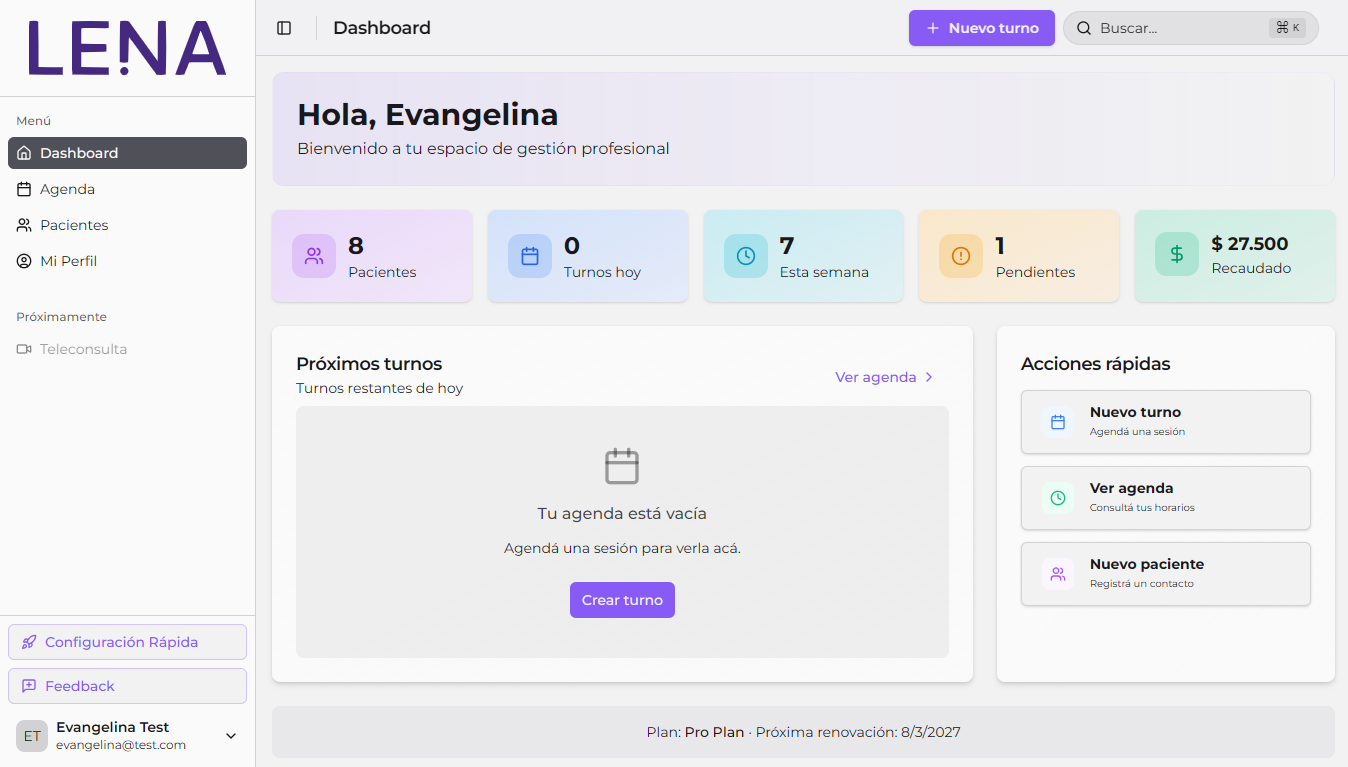
Task: Click the Acciones rápidas heading
Action: click(x=1096, y=364)
